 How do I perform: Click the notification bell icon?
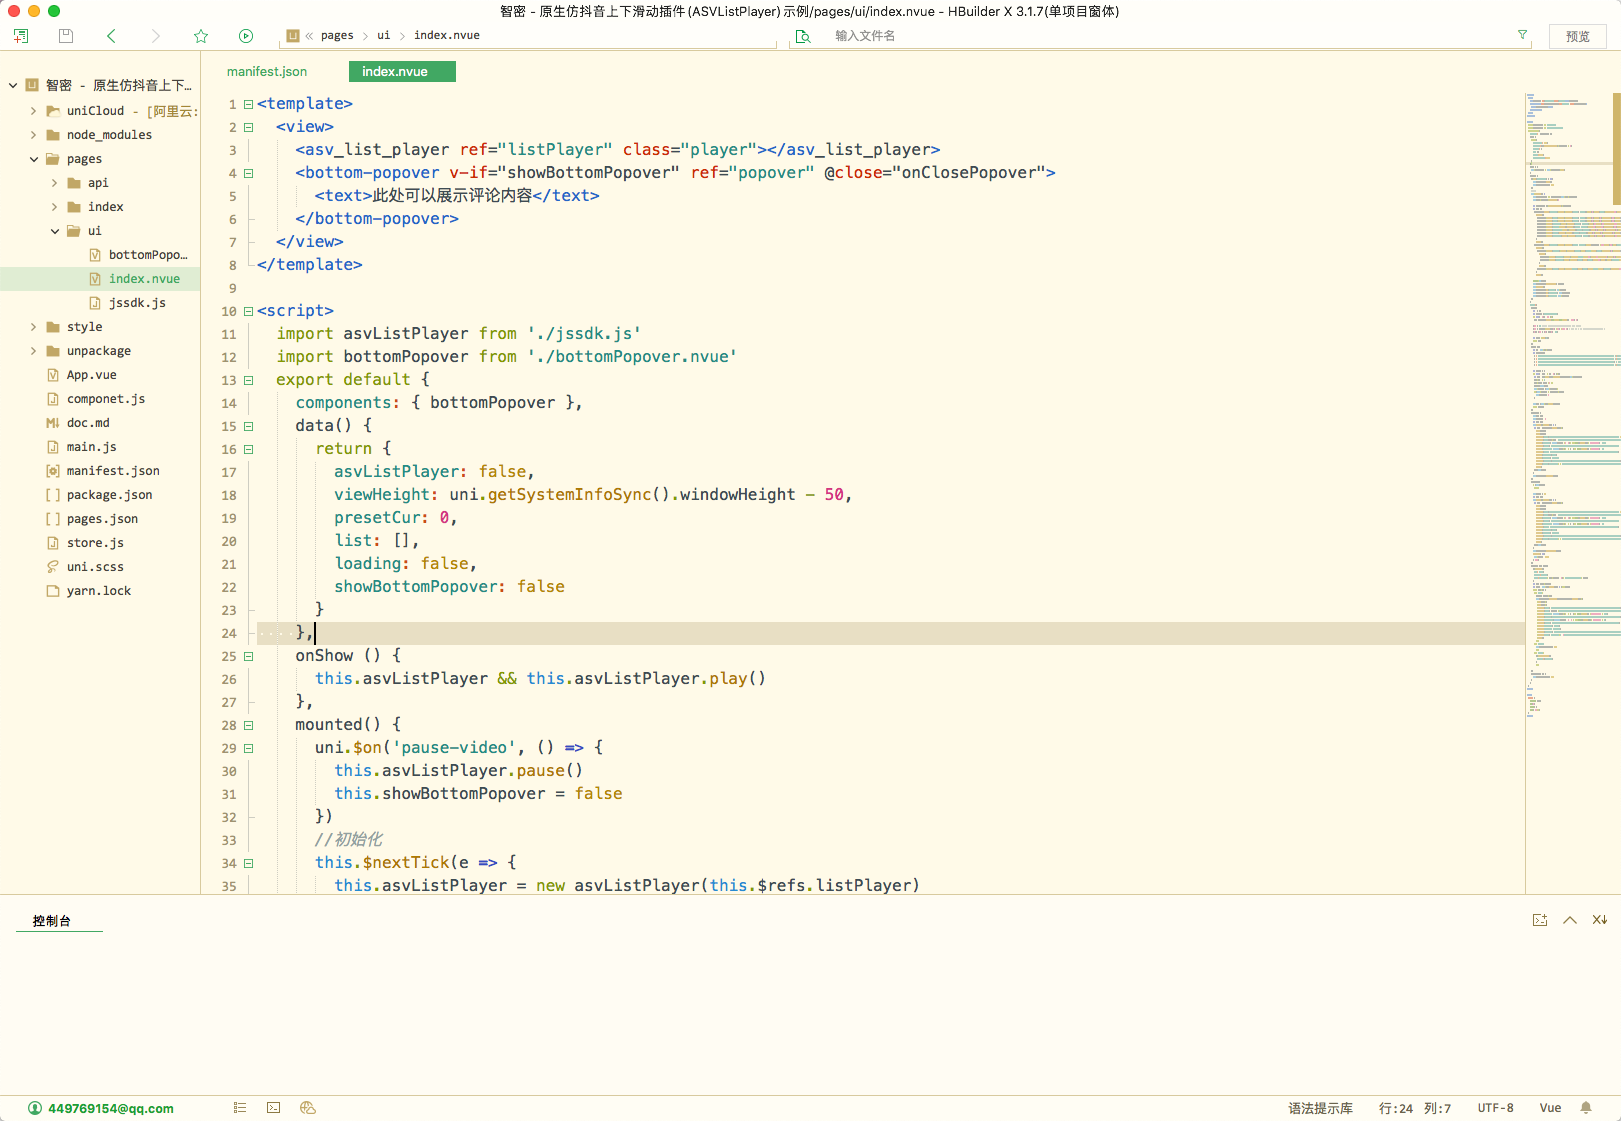[x=1586, y=1108]
